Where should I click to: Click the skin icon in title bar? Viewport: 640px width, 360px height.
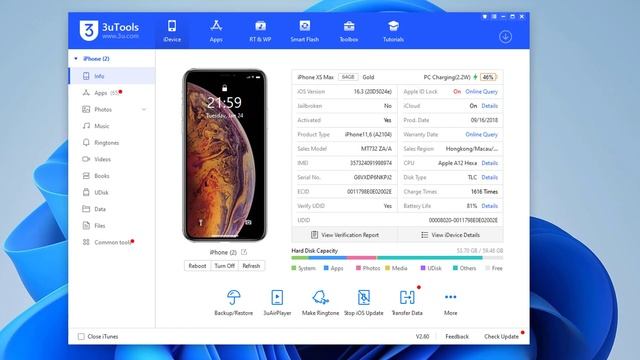484,17
